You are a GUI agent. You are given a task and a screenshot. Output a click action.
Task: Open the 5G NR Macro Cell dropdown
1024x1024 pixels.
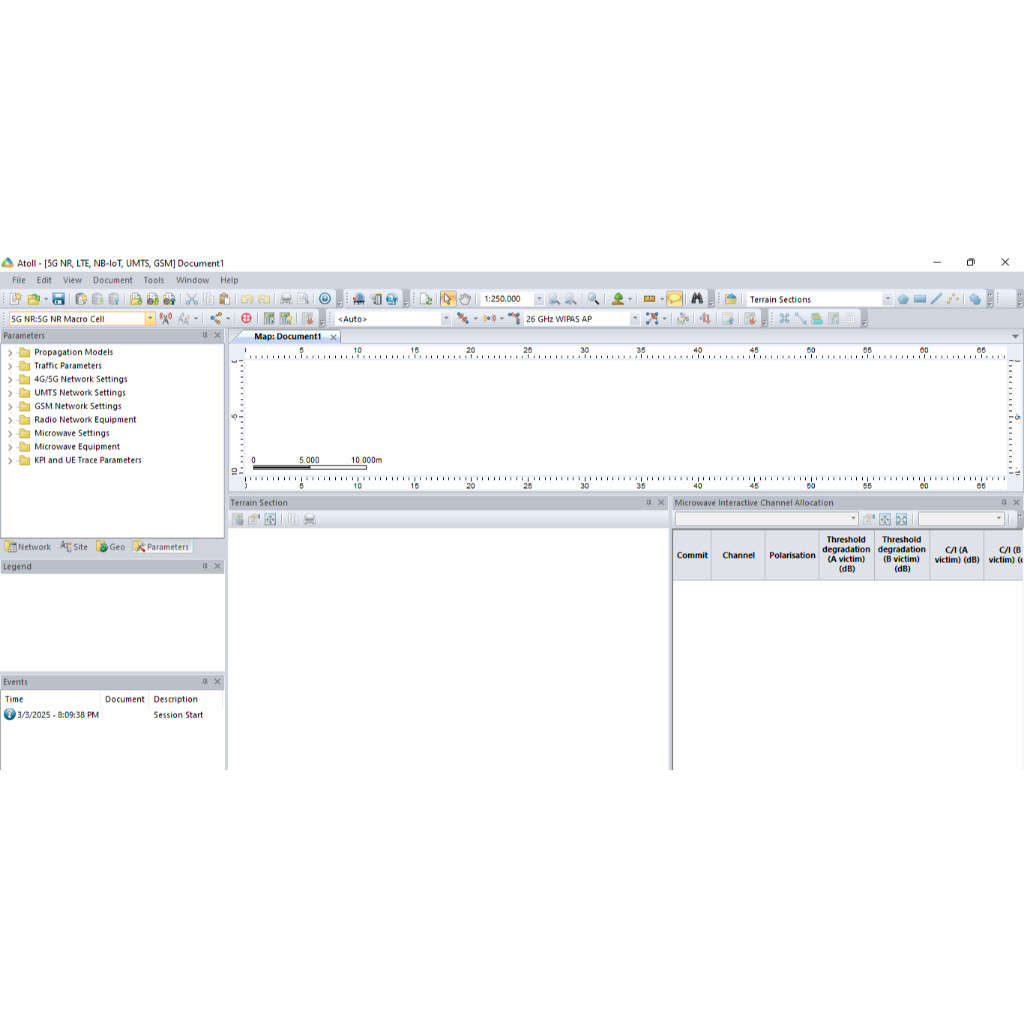(150, 319)
